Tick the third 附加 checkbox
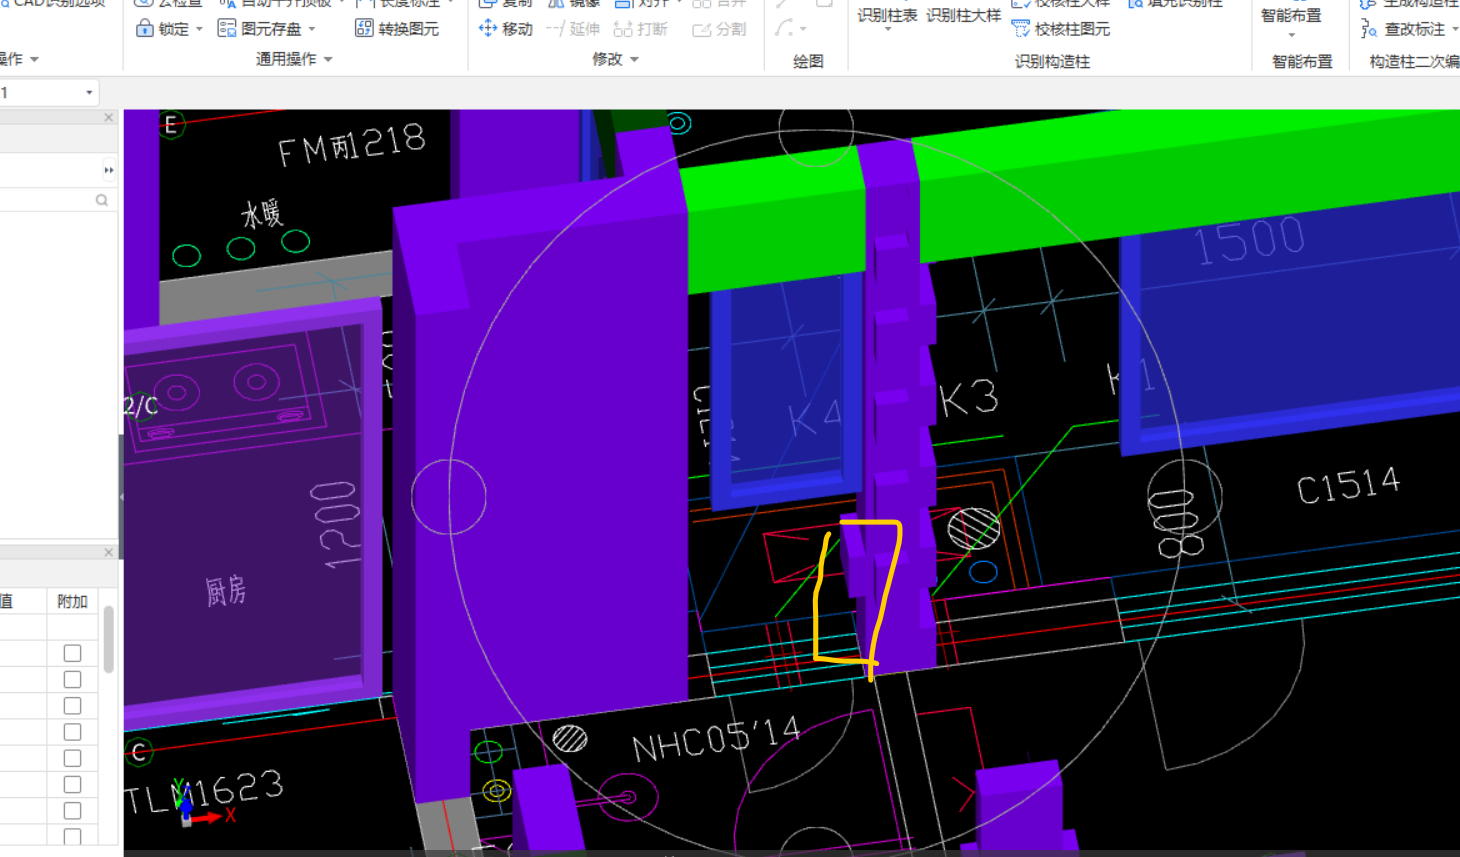 click(x=72, y=706)
